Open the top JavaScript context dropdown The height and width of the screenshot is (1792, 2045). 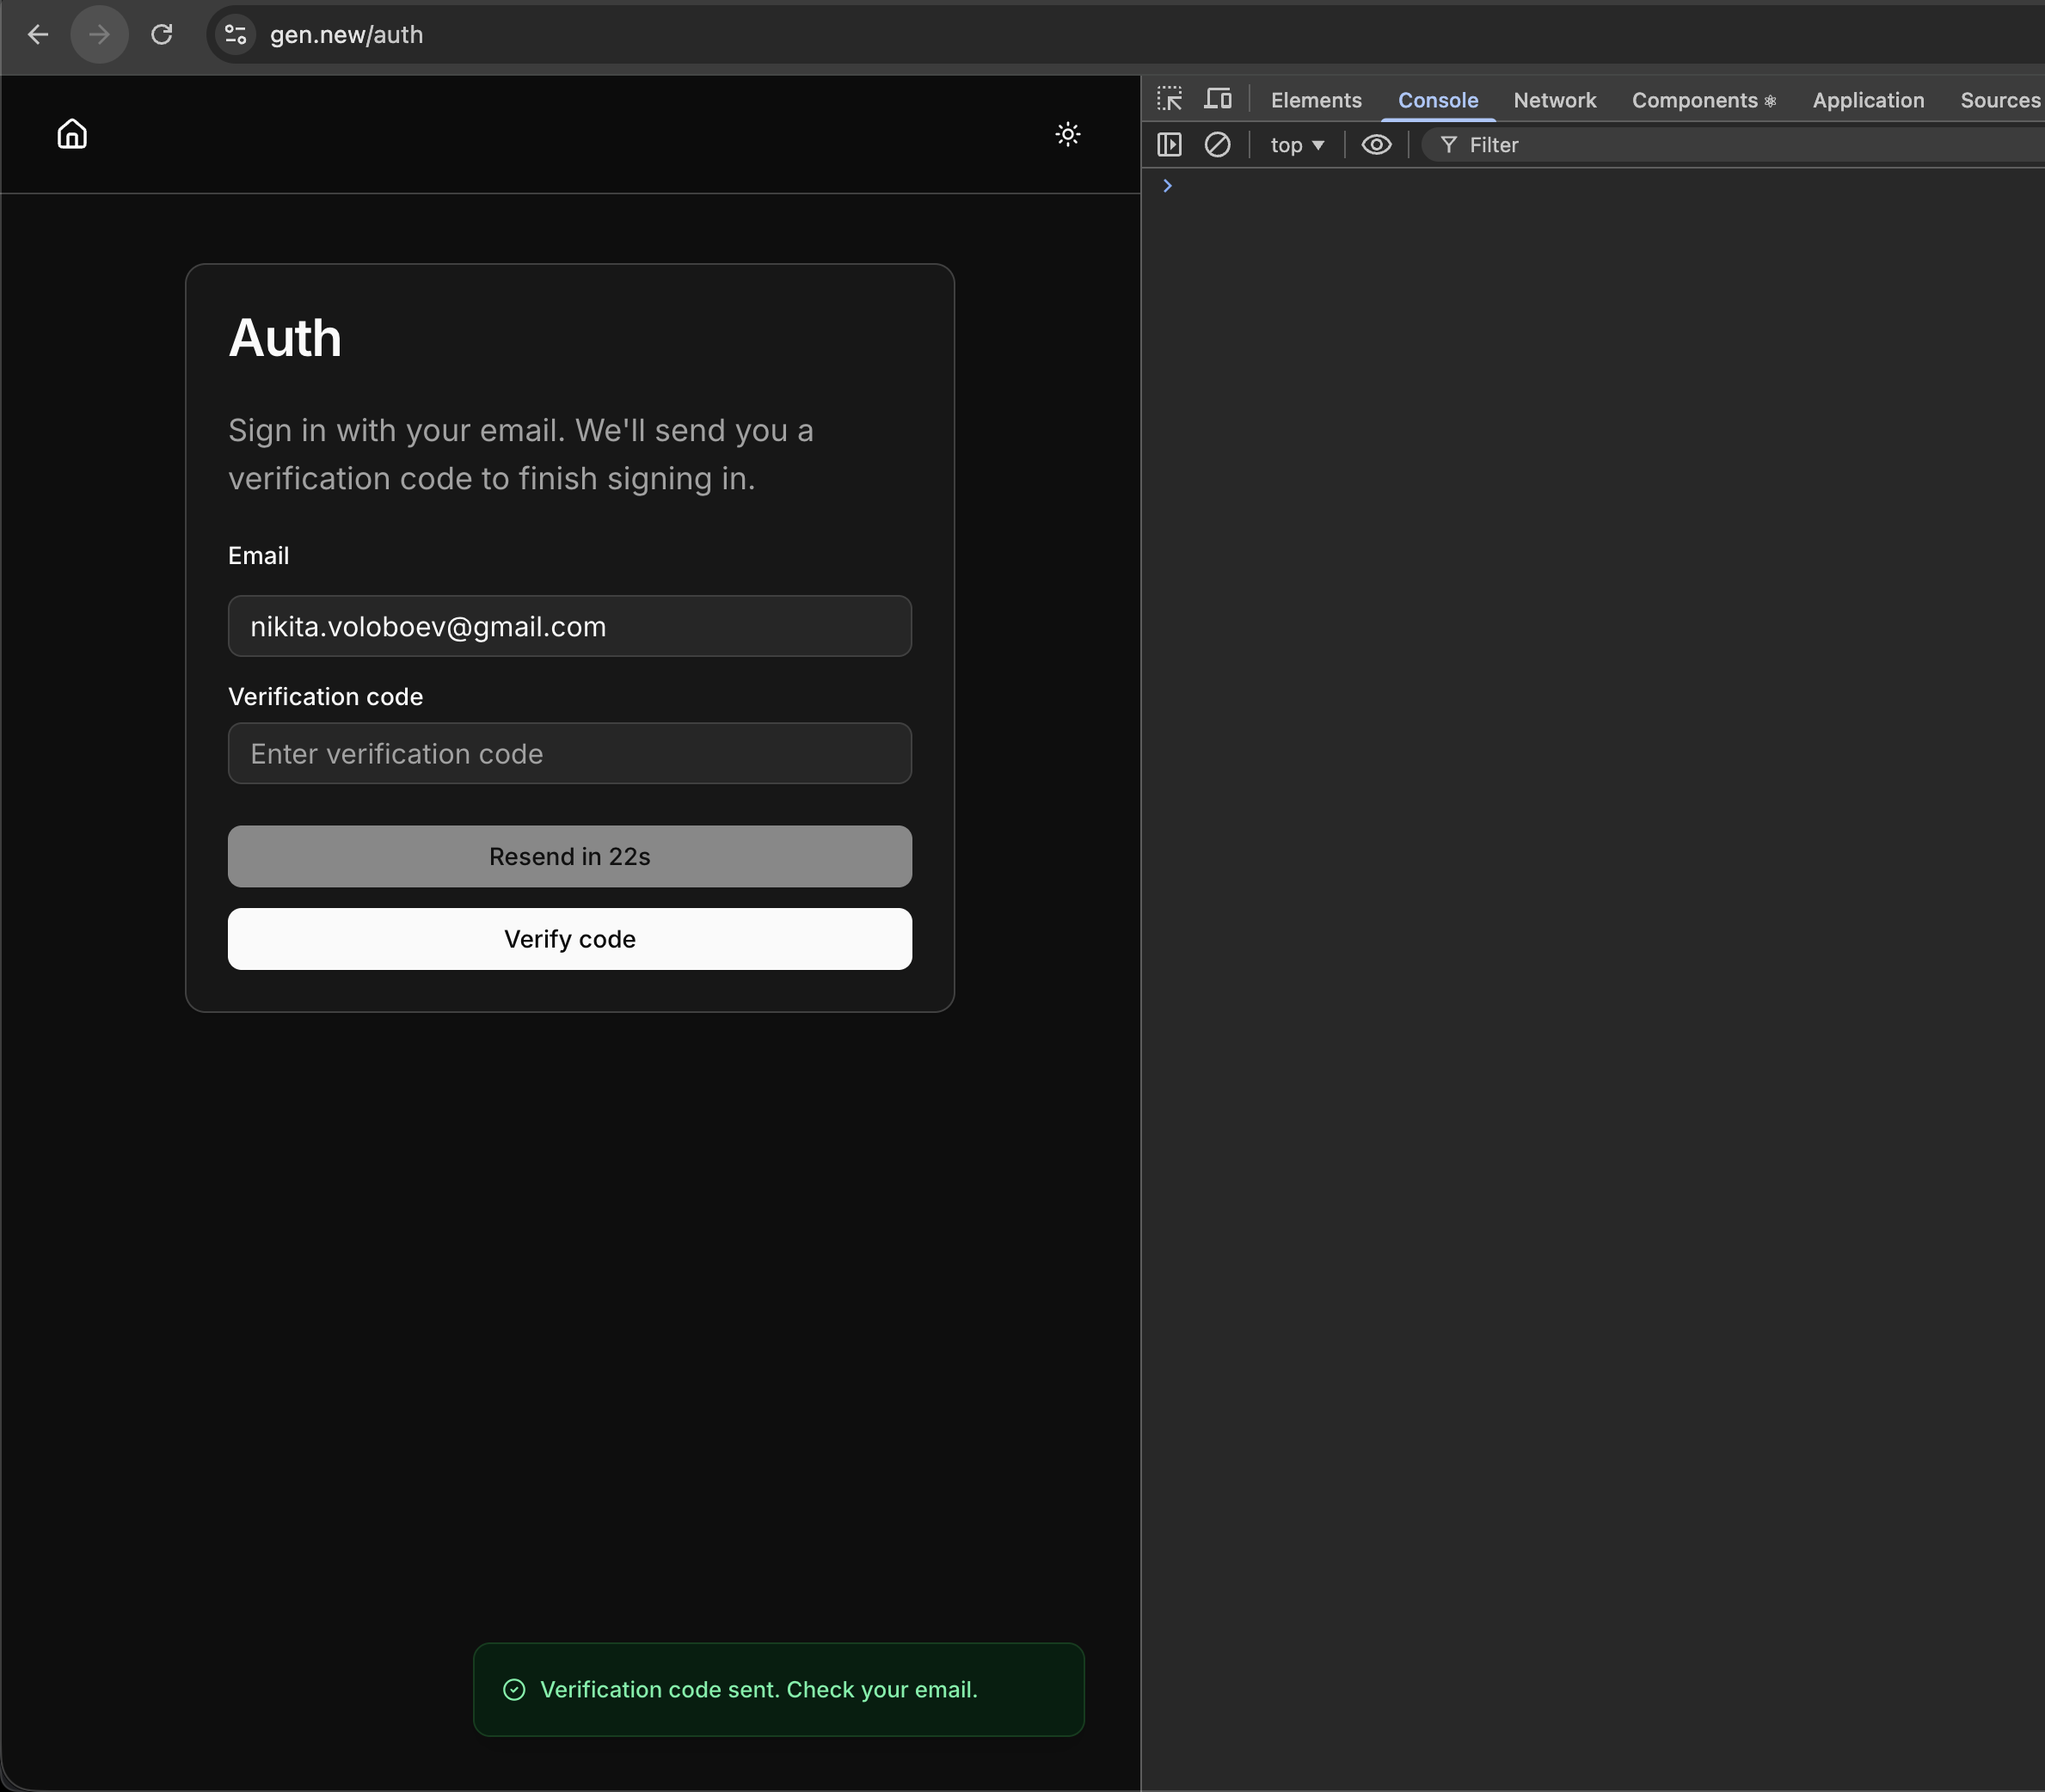click(1297, 145)
